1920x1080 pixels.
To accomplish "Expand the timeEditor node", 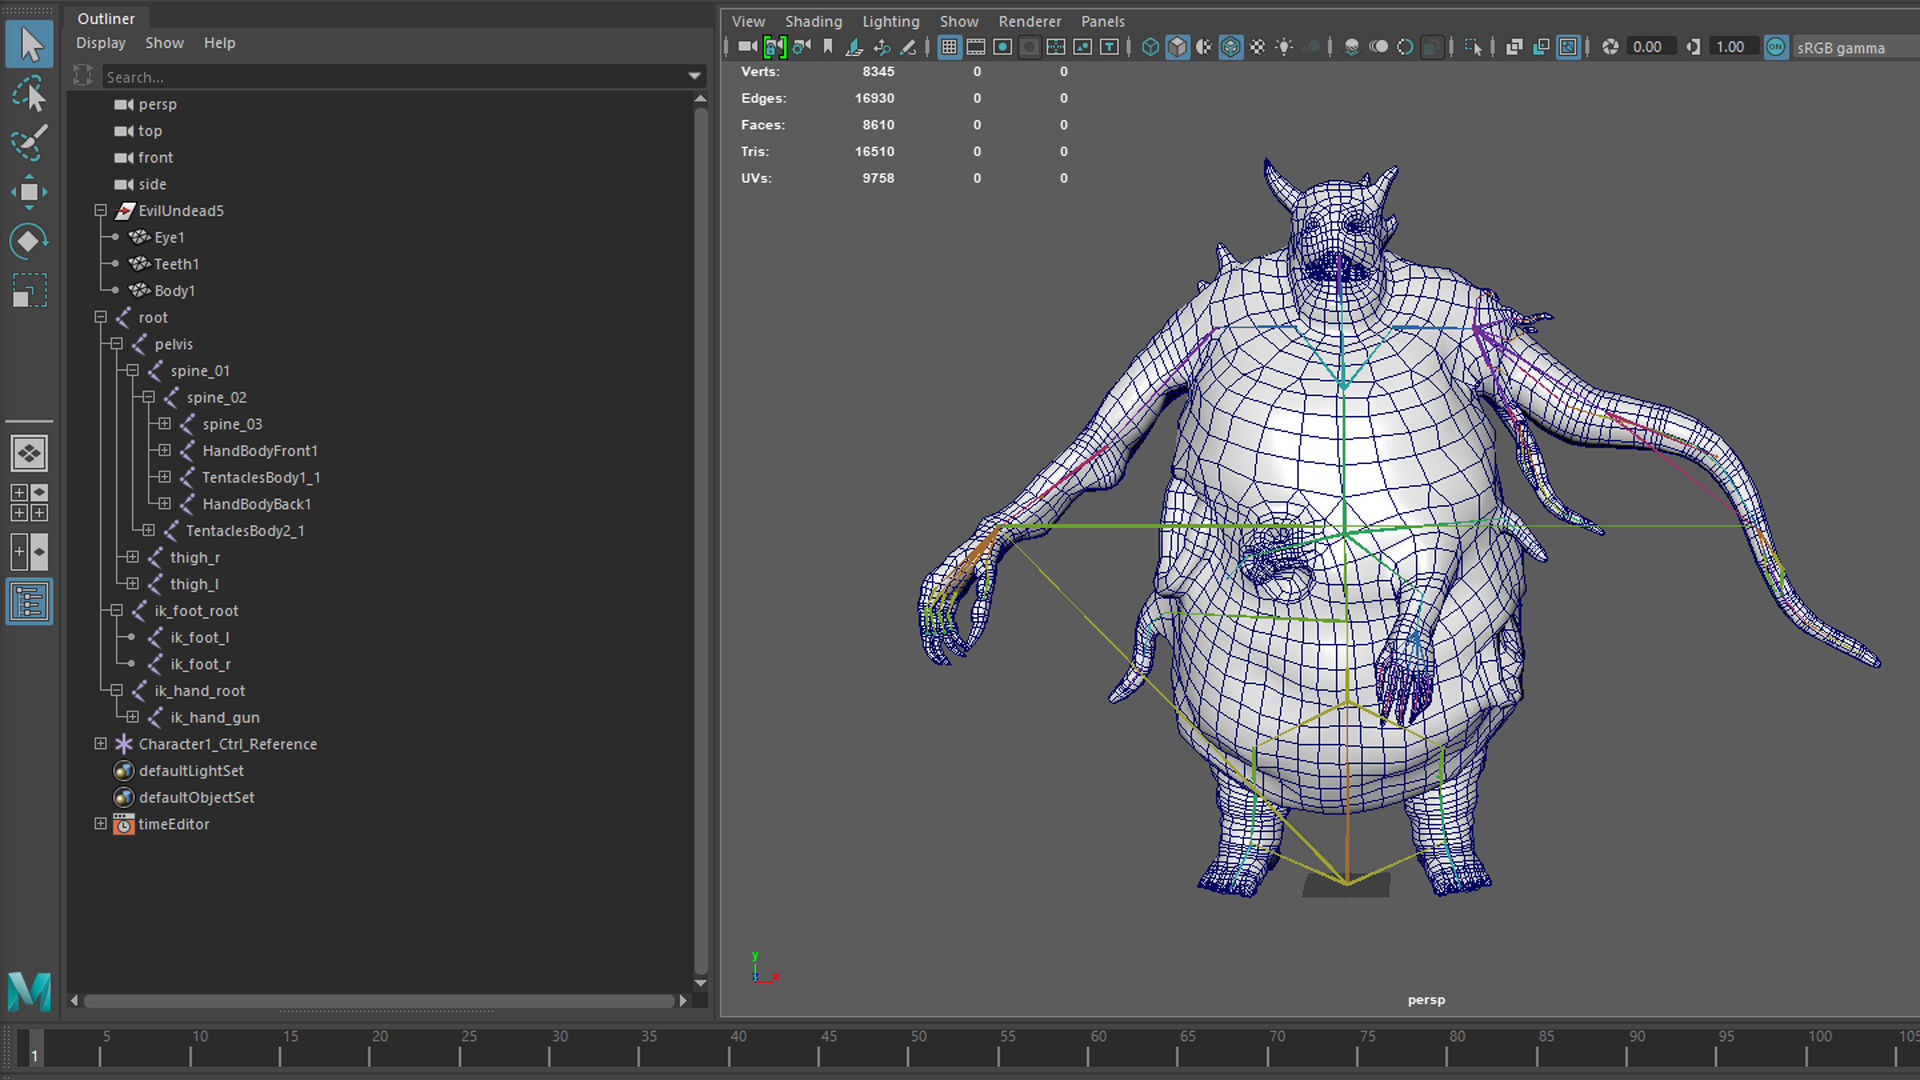I will click(x=100, y=824).
